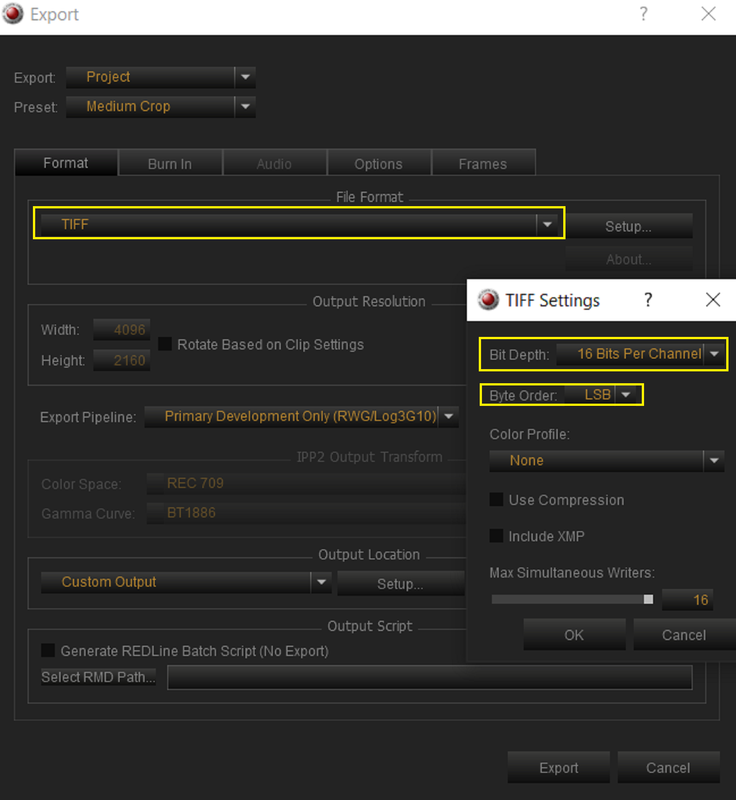Switch to the Audio tab
Screen dimensions: 736x800
click(274, 164)
